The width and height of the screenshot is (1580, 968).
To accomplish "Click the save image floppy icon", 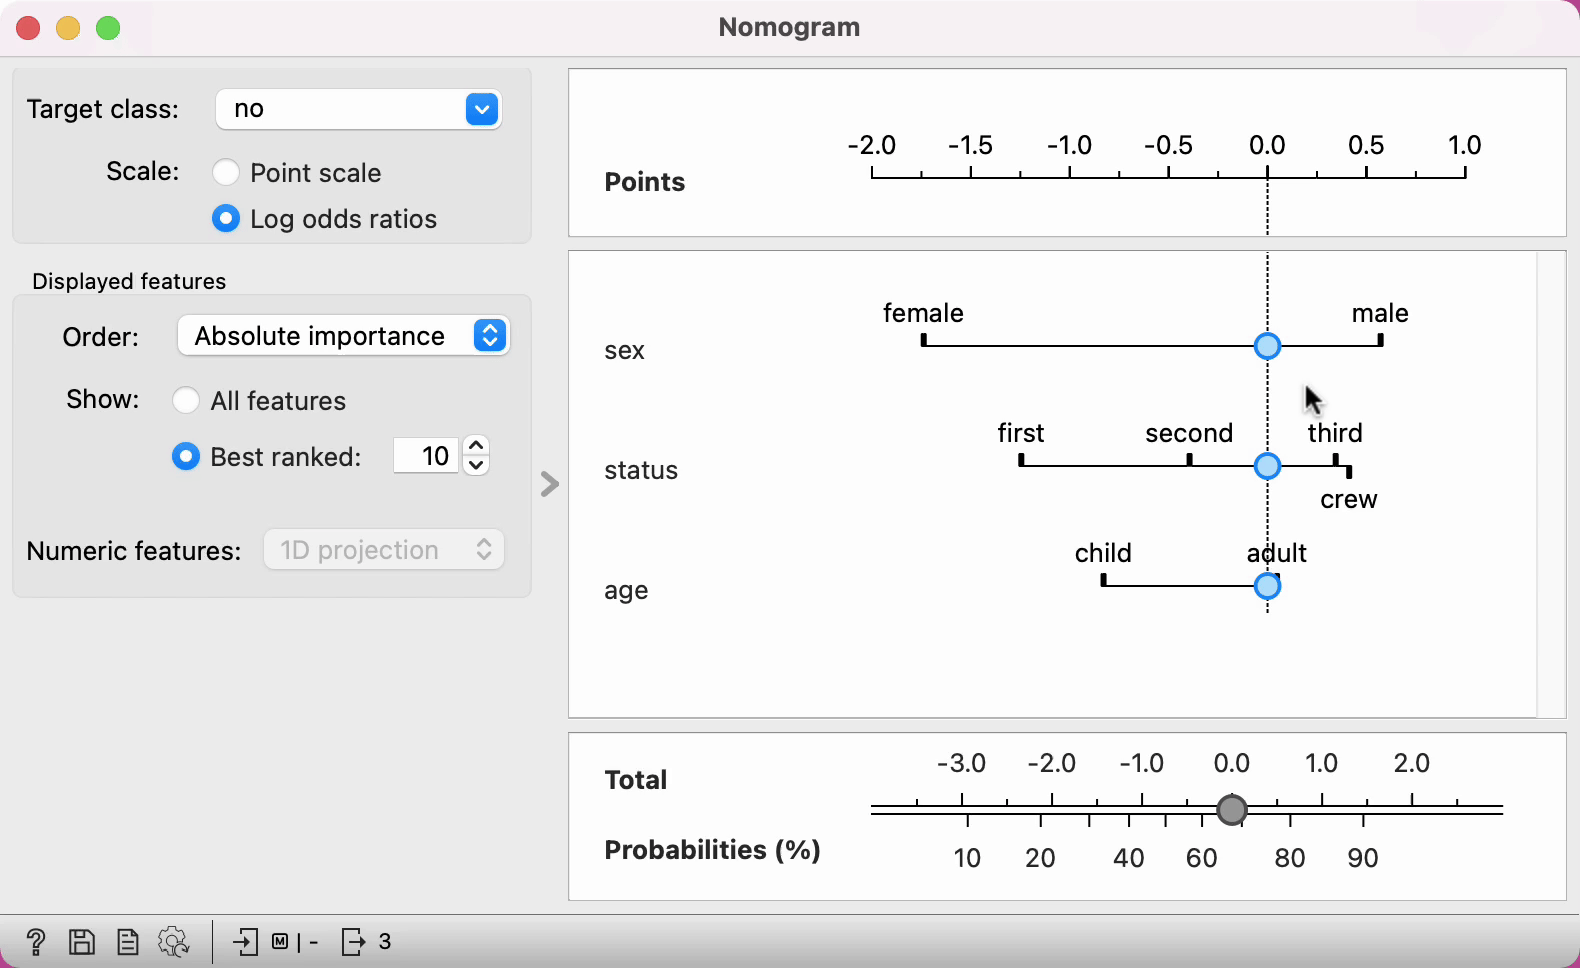I will (81, 942).
